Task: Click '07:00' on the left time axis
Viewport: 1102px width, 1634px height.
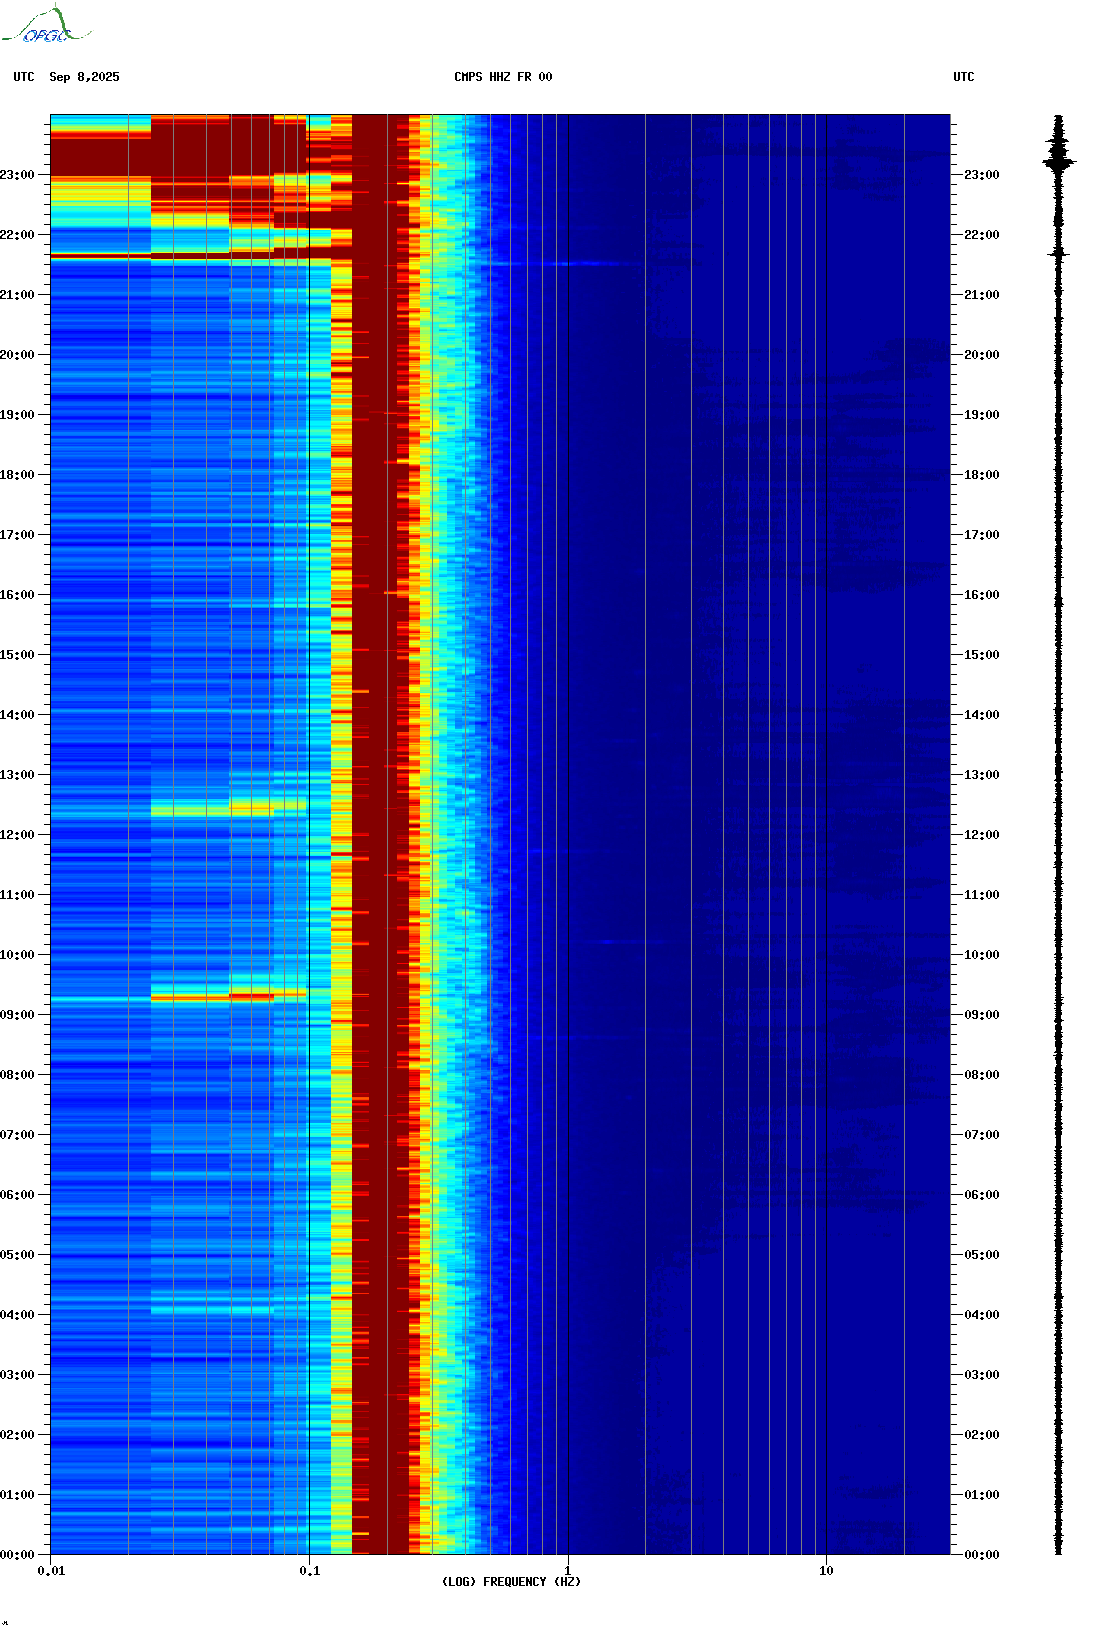Action: (17, 1135)
